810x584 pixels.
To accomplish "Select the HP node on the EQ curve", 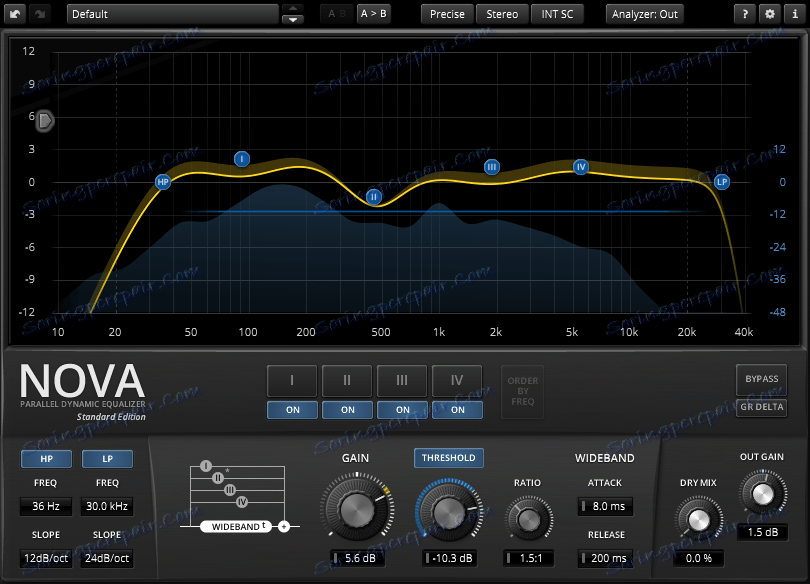I will pos(163,182).
